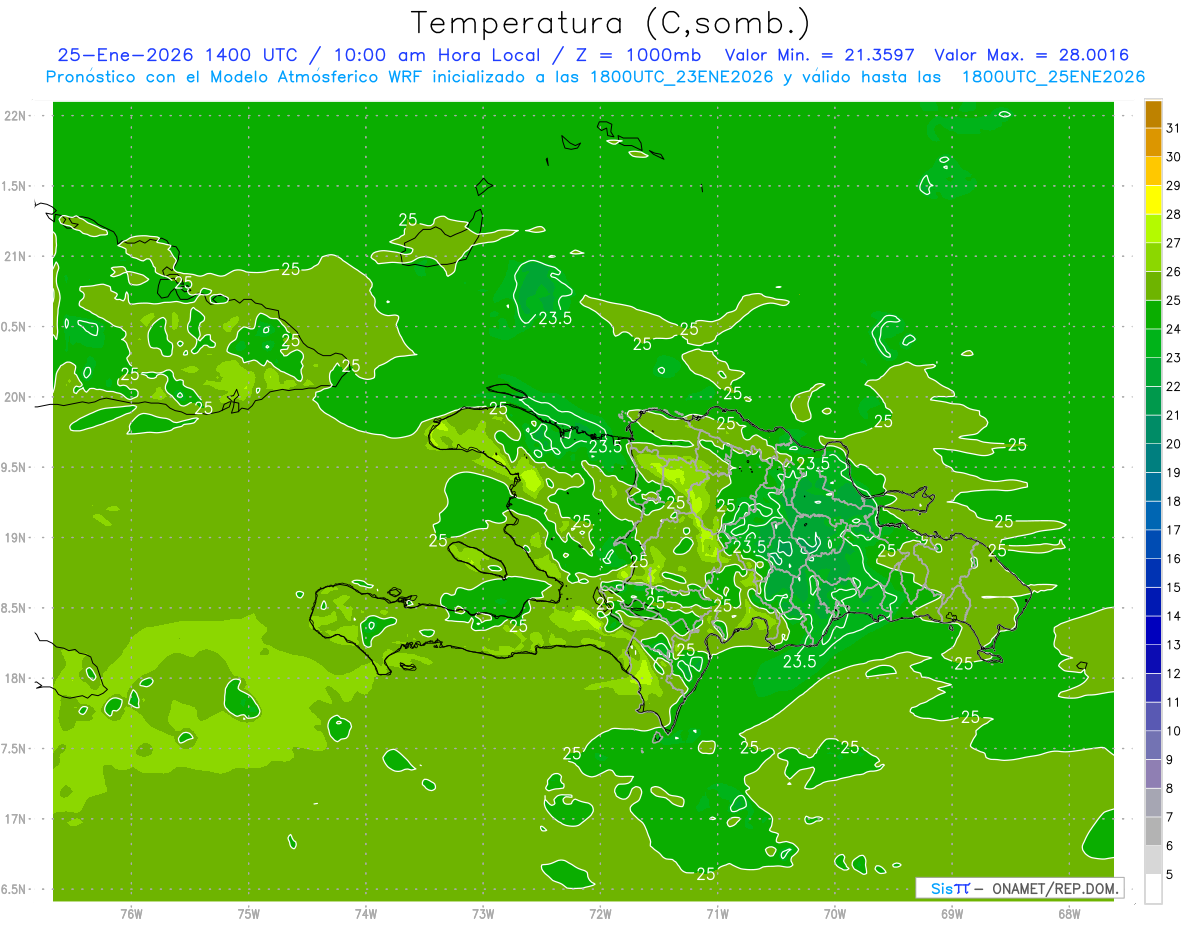1200x927 pixels.
Task: Select the "Z = 1000mb" level text
Action: (x=638, y=55)
